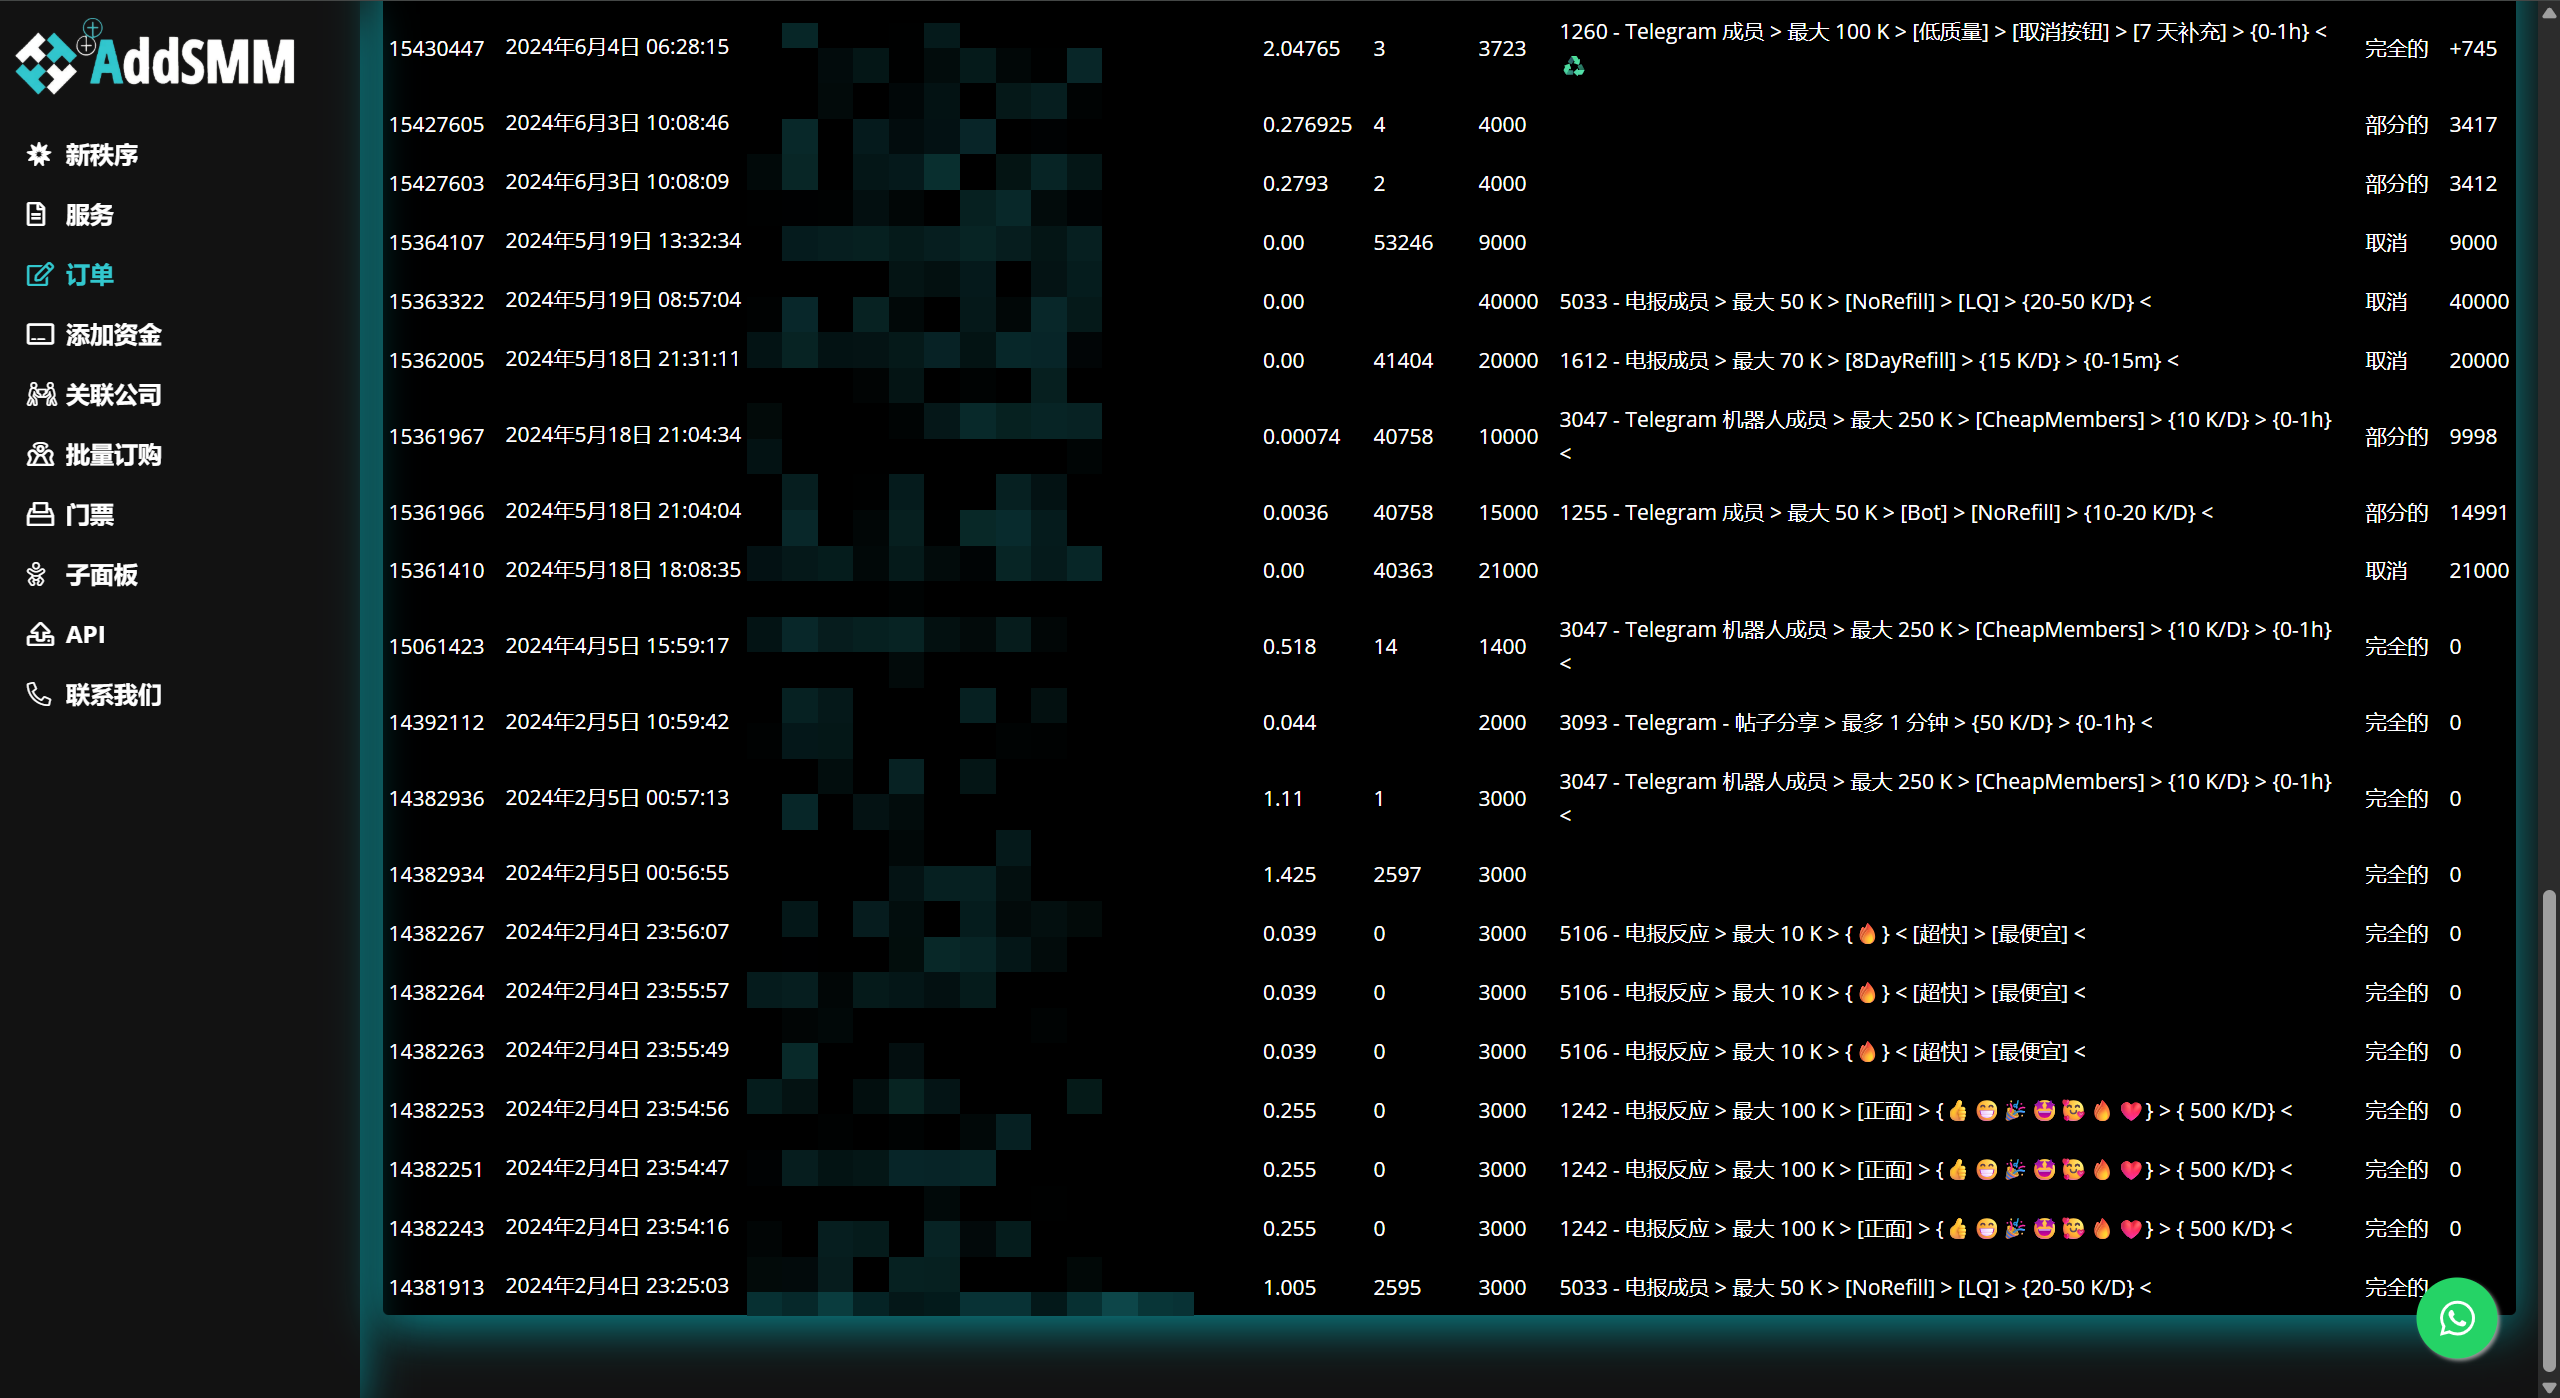Open the 联系我们 sidebar link

pyautogui.click(x=114, y=695)
